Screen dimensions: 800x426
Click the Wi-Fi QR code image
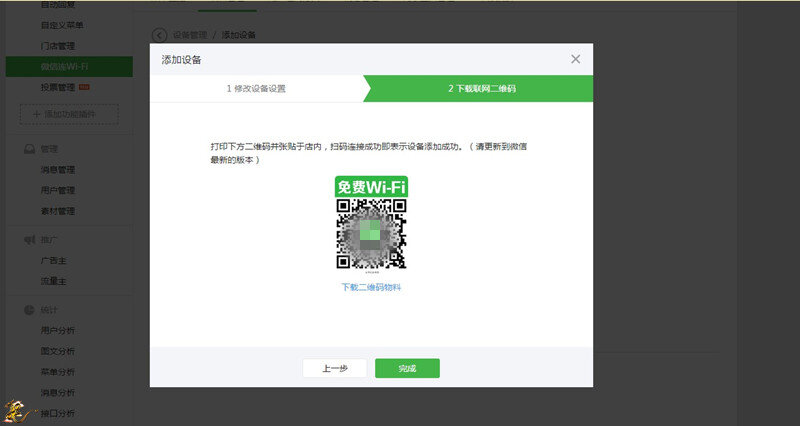tap(371, 234)
